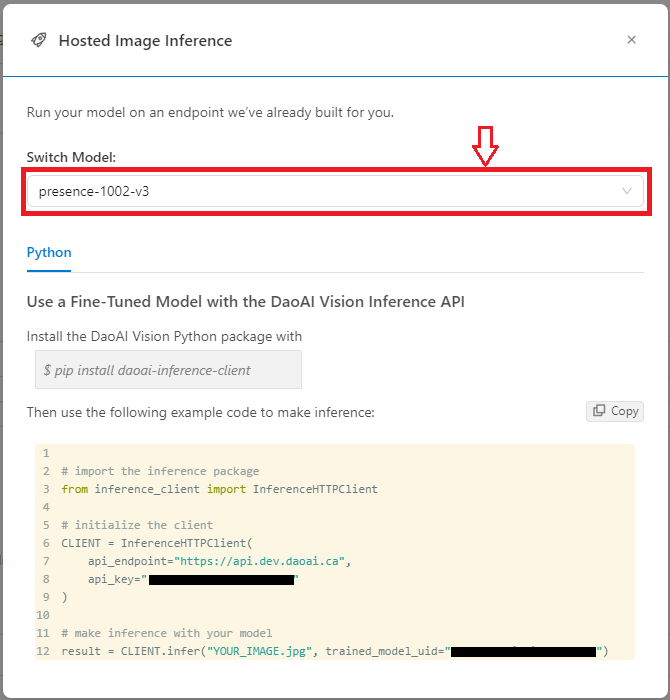
Task: Close the Hosted Image Inference dialog
Action: coord(631,40)
